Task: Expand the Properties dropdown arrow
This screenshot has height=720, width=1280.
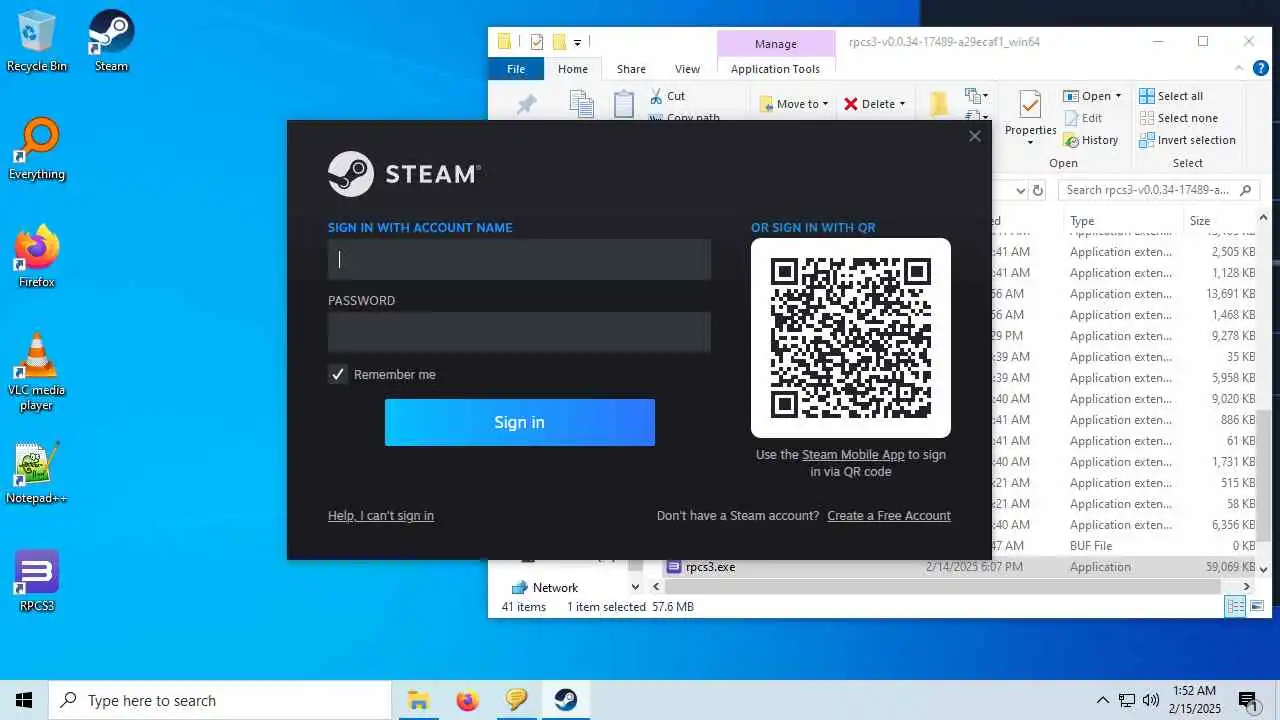Action: coord(1030,142)
